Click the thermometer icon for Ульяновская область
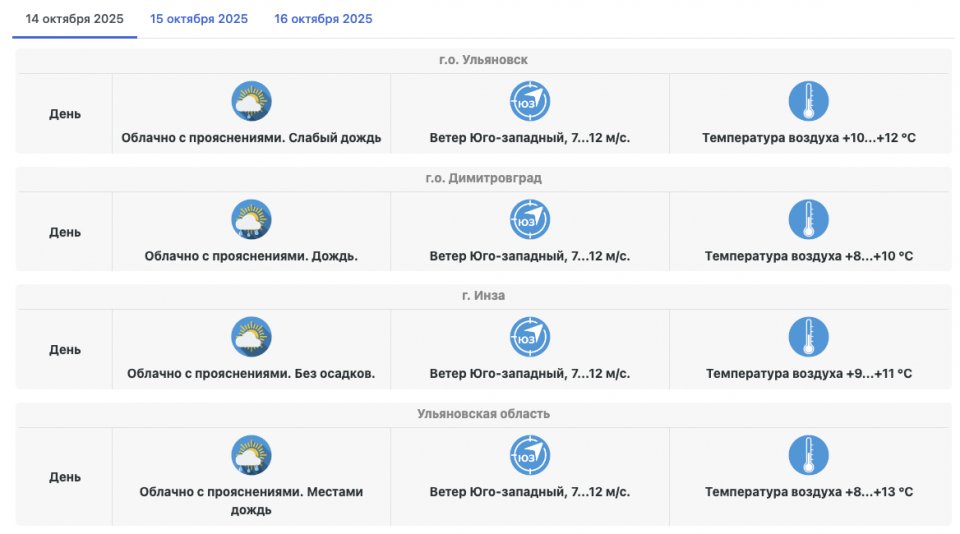 (x=808, y=455)
